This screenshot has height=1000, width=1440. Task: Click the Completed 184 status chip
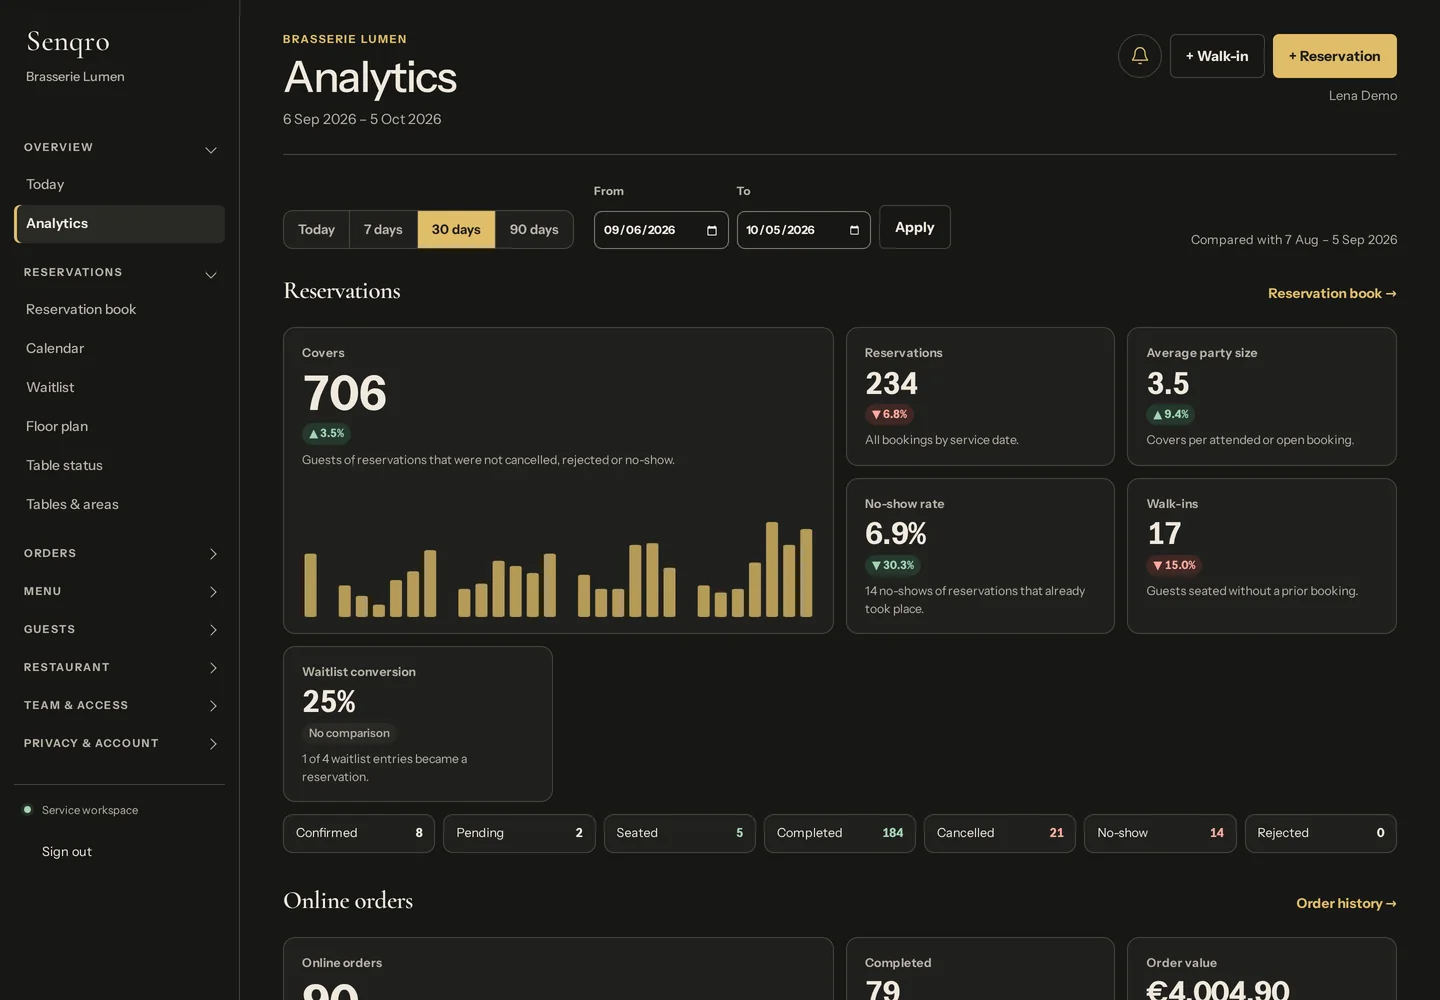840,833
